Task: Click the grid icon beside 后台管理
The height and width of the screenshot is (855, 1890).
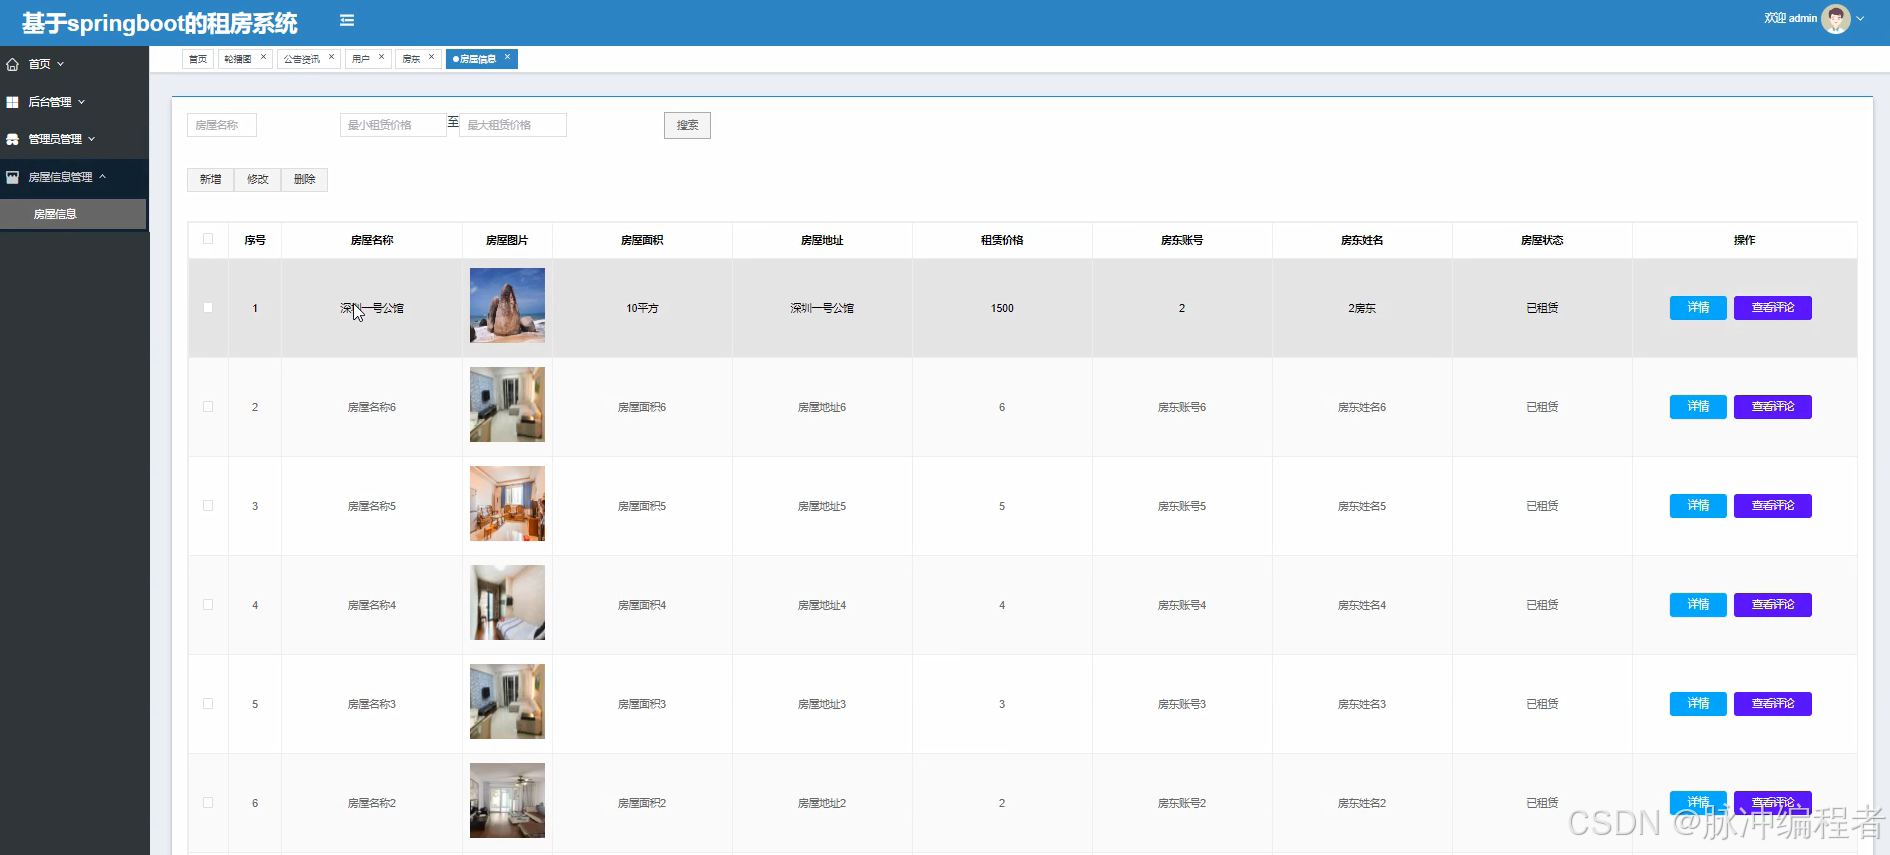Action: click(13, 102)
